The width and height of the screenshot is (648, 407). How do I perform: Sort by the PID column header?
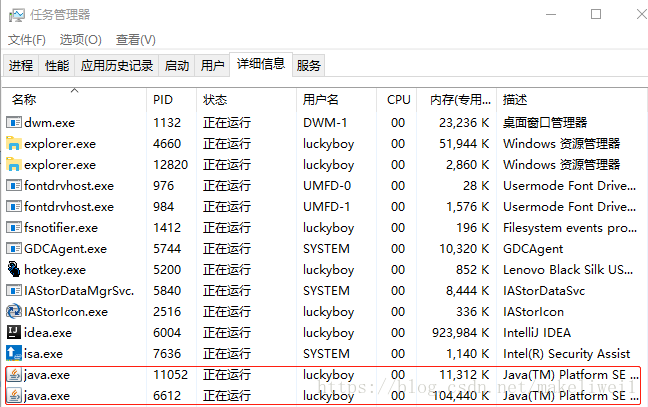172,100
